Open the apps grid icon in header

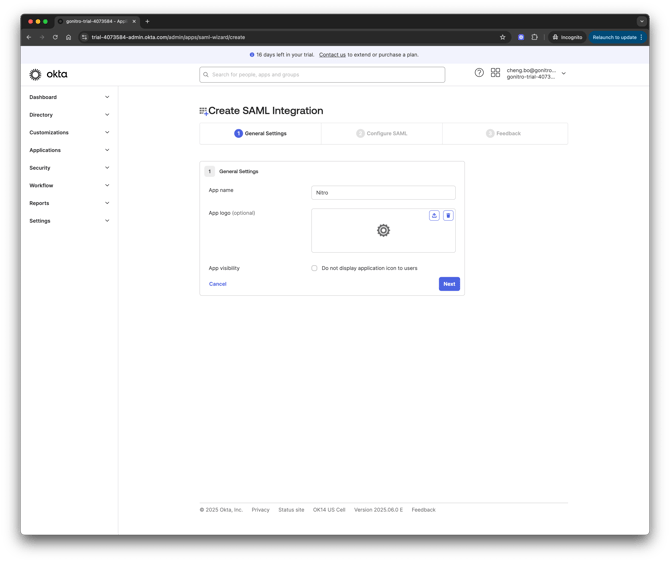[x=495, y=73]
